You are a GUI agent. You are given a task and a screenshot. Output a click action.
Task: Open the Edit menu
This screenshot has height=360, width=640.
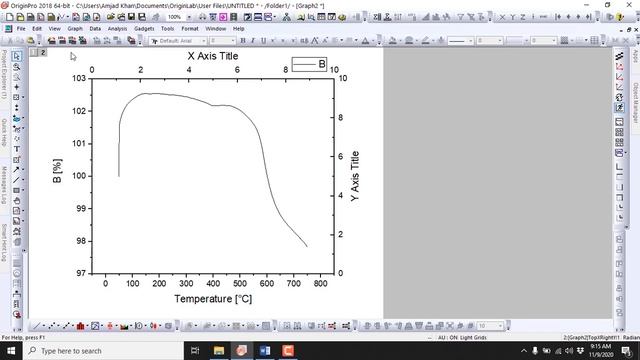(x=37, y=29)
